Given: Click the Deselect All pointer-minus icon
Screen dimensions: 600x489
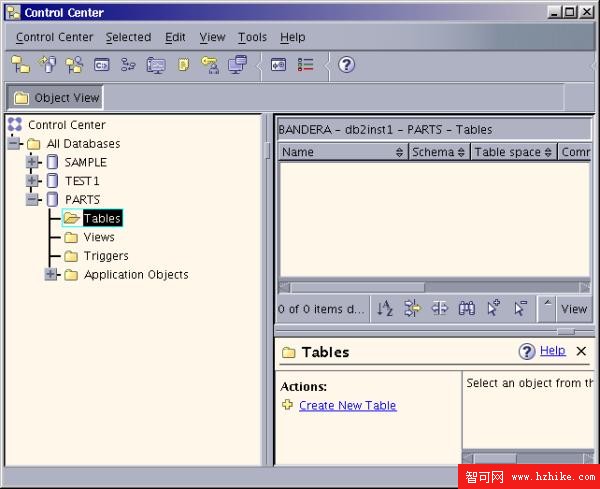Looking at the screenshot, I should point(520,308).
